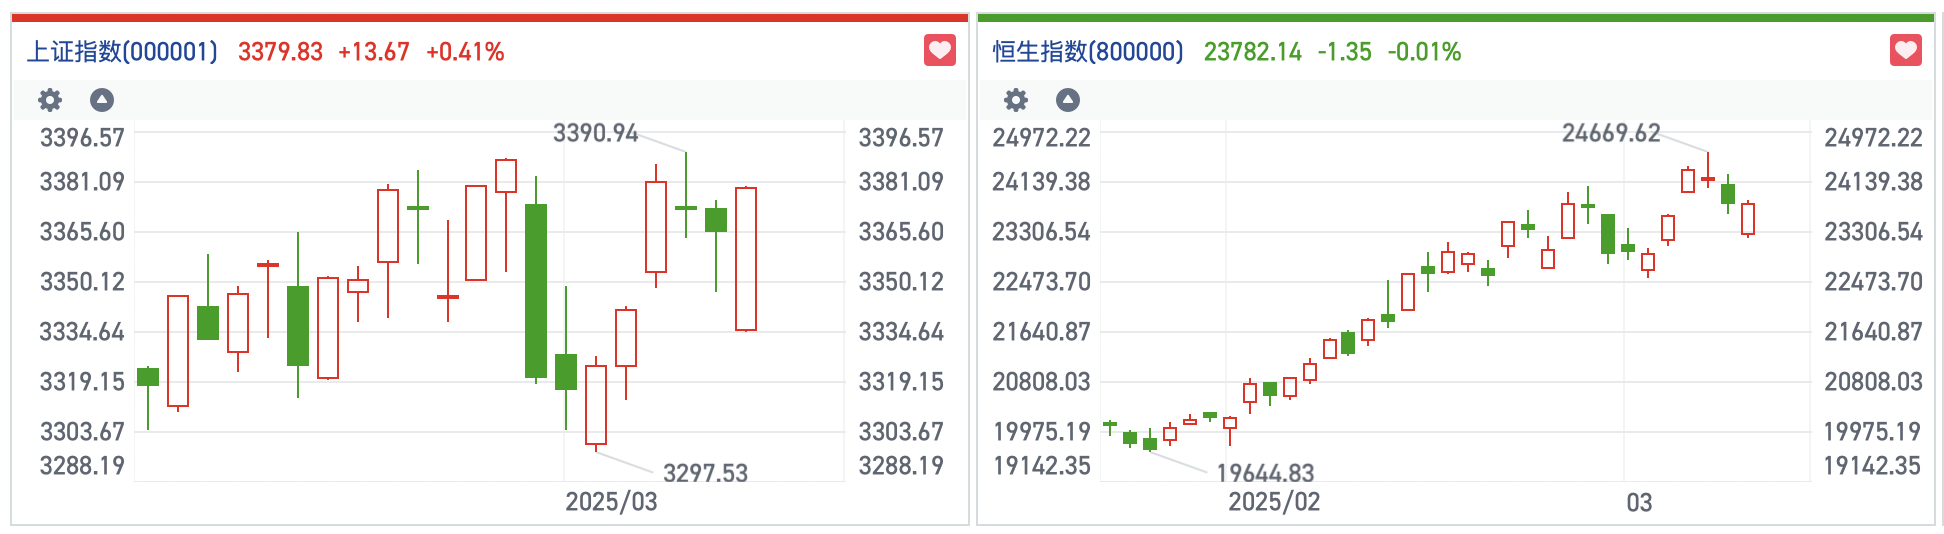Toggle favorite heart for 恒生指数
This screenshot has height=534, width=1944.
coord(1905,50)
